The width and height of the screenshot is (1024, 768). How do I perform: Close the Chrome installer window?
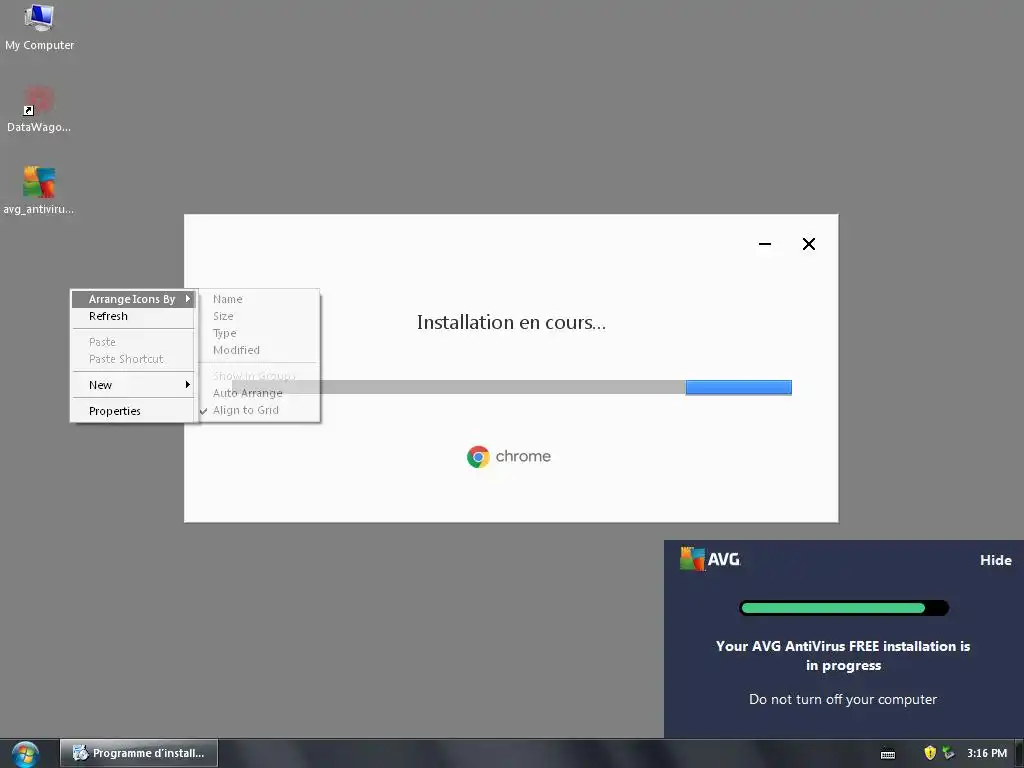[808, 244]
